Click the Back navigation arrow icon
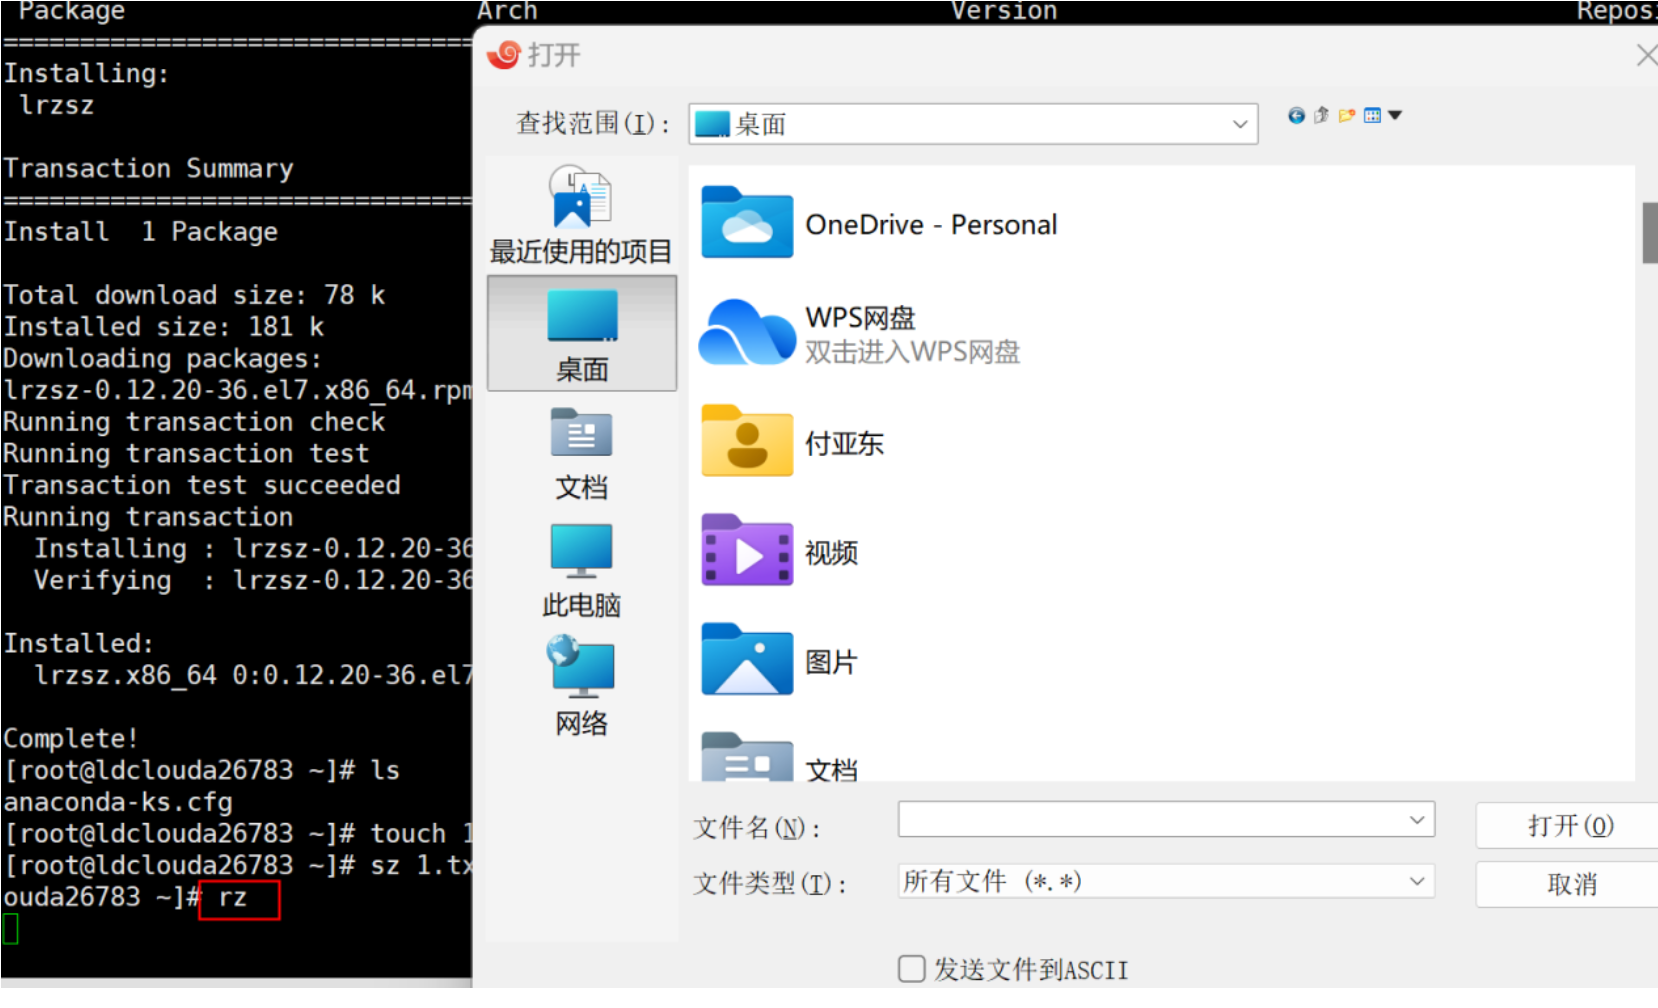The height and width of the screenshot is (1008, 1658). tap(1296, 116)
